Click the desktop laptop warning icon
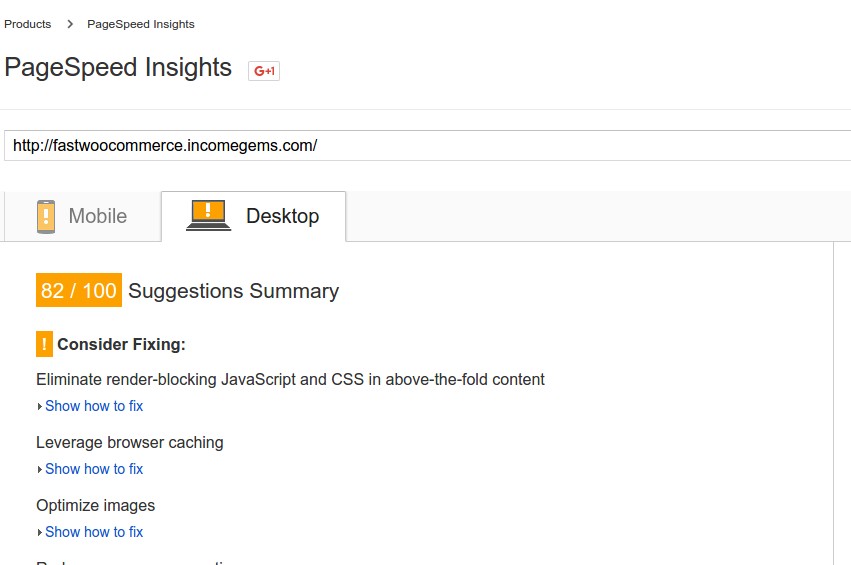The width and height of the screenshot is (851, 565). 208,215
